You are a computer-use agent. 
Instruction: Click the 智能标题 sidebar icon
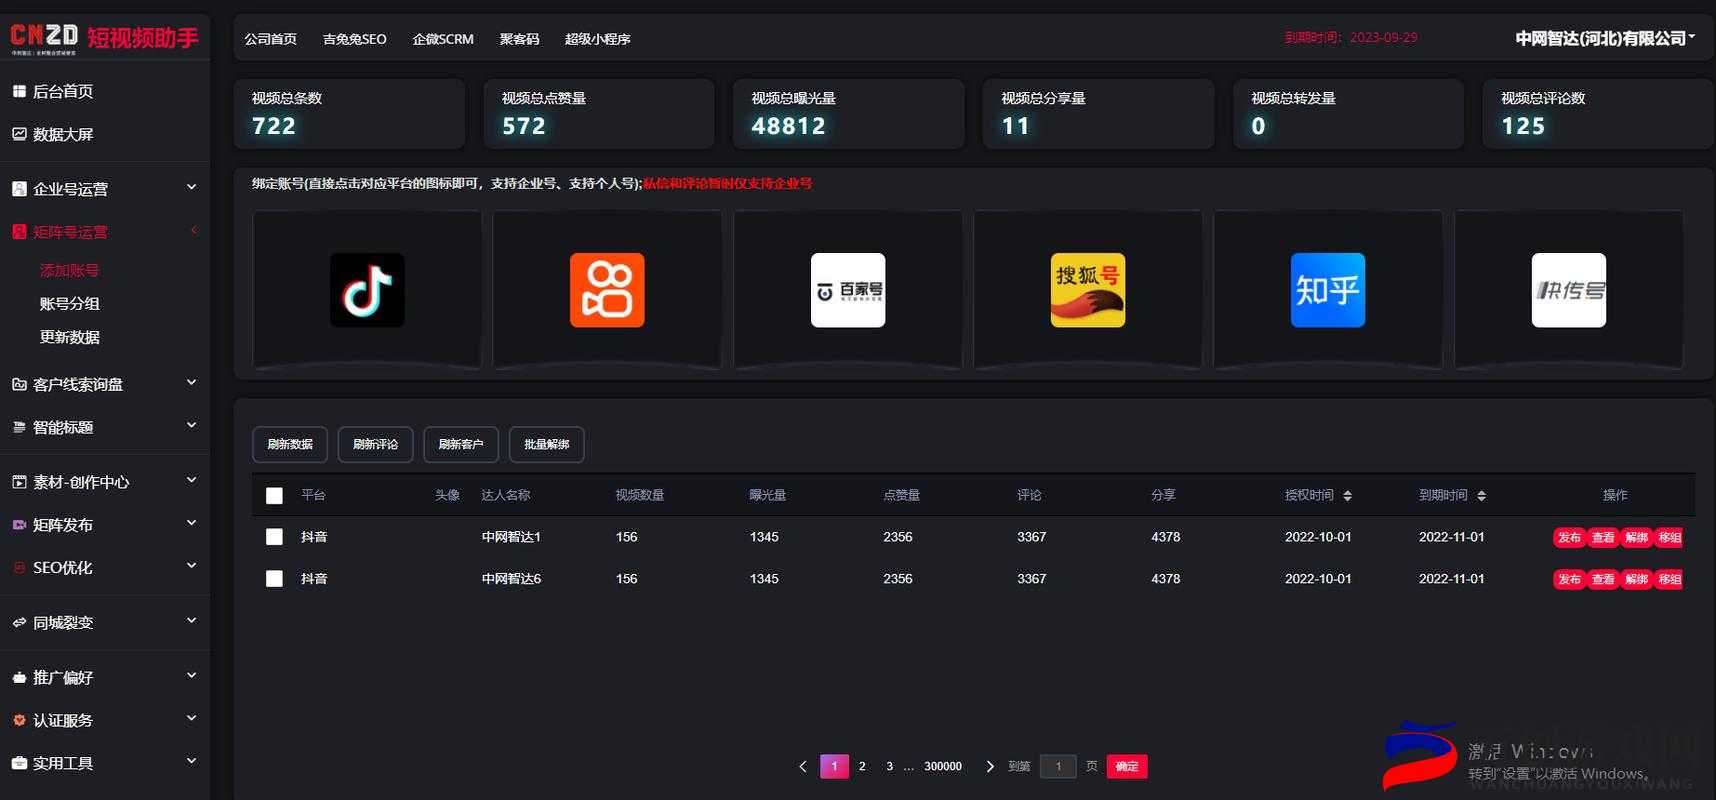19,427
